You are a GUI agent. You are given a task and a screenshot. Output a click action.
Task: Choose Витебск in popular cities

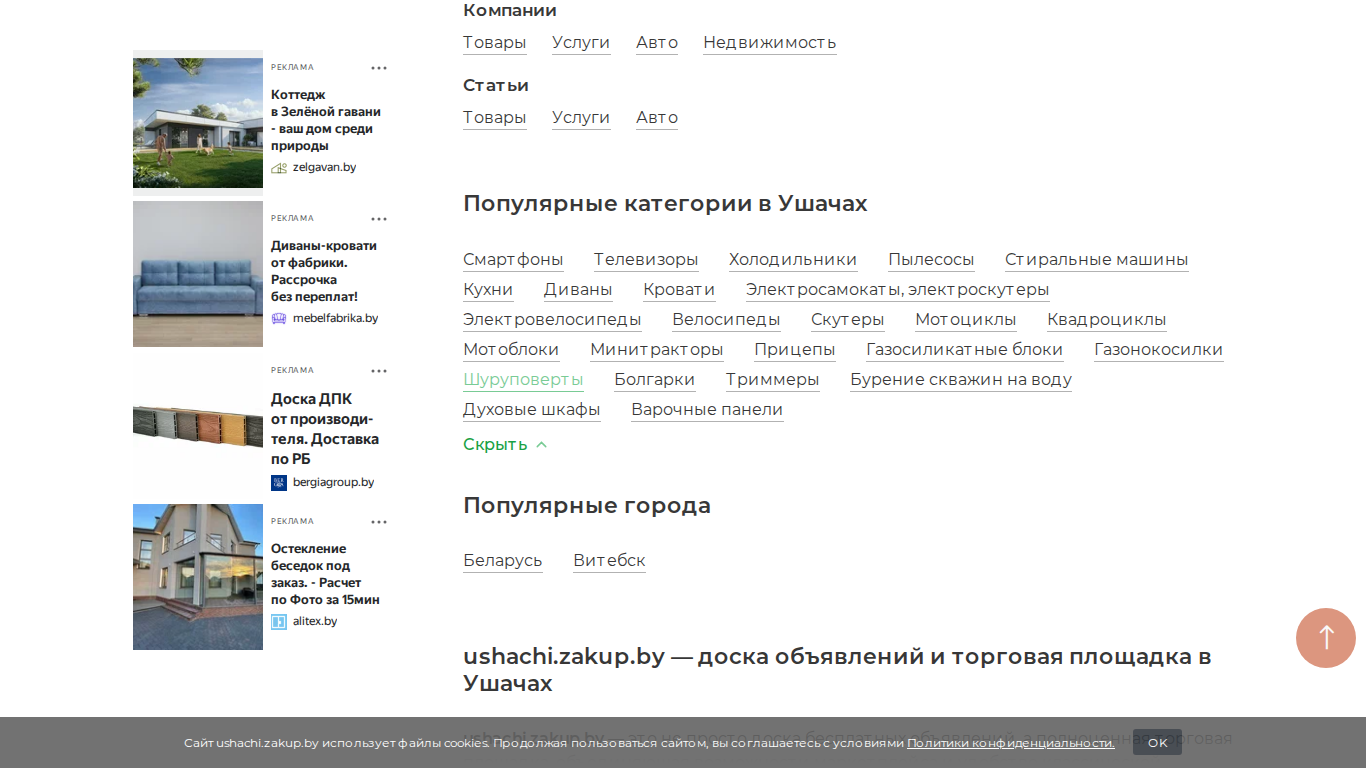(610, 561)
